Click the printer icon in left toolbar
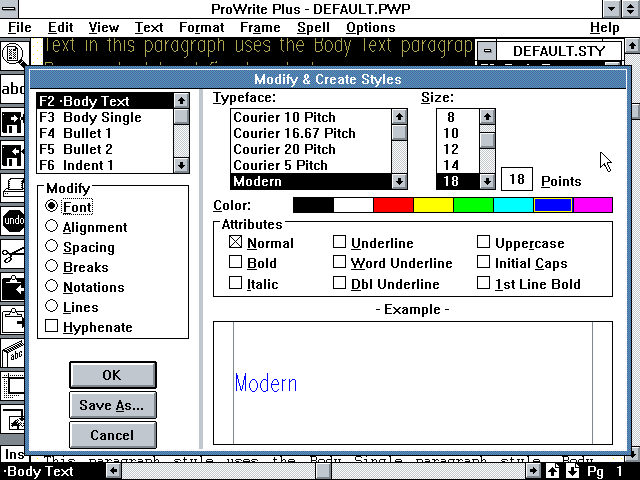 [12, 188]
